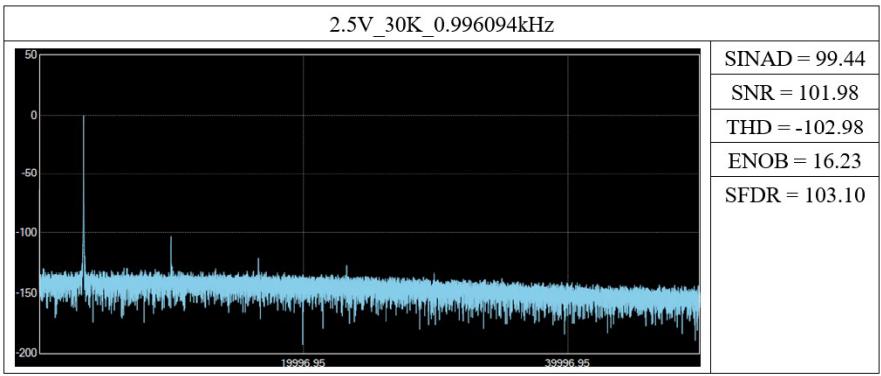The width and height of the screenshot is (881, 376).
Task: Click the THD = -102.98 value
Action: tap(794, 127)
